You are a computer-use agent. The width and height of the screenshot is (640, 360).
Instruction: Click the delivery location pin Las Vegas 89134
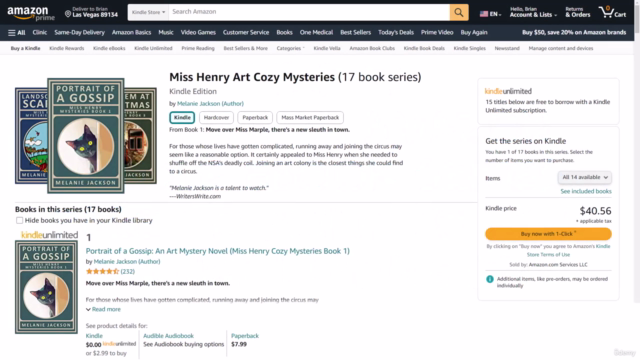pos(91,12)
